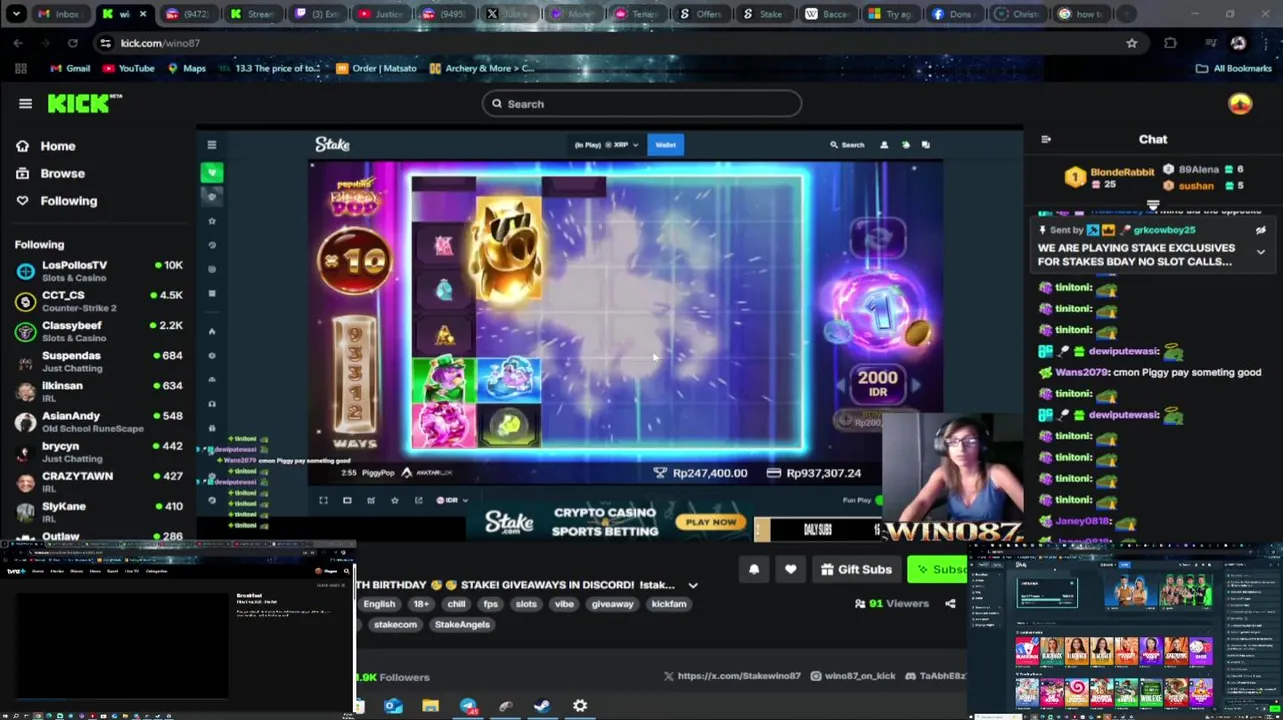The image size is (1283, 720).
Task: Open the browser extensions puzzle icon
Action: [x=1170, y=43]
